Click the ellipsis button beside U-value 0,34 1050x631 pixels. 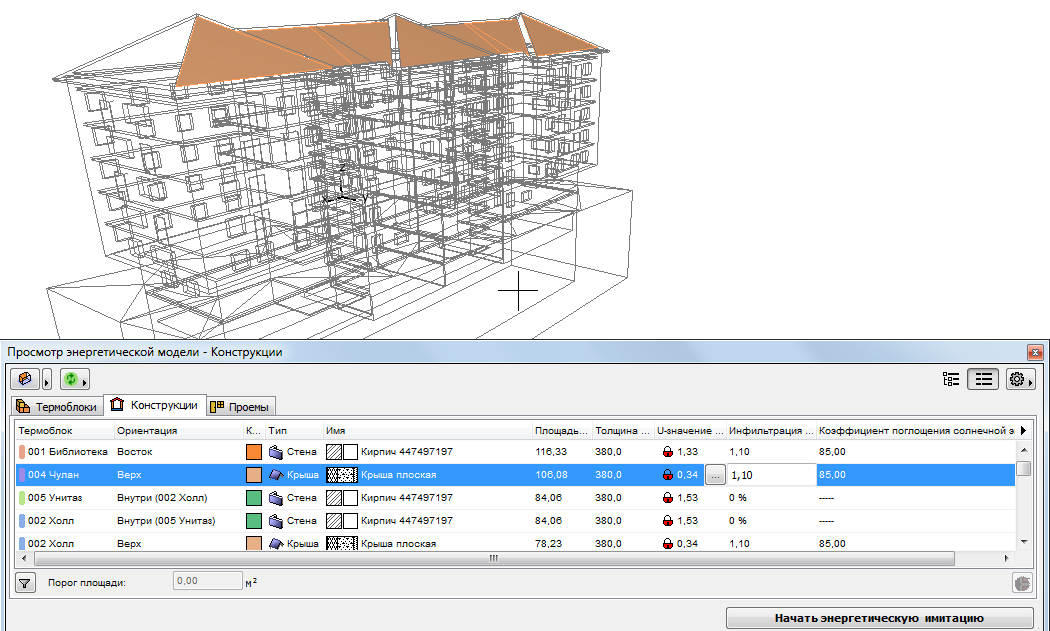[x=714, y=475]
